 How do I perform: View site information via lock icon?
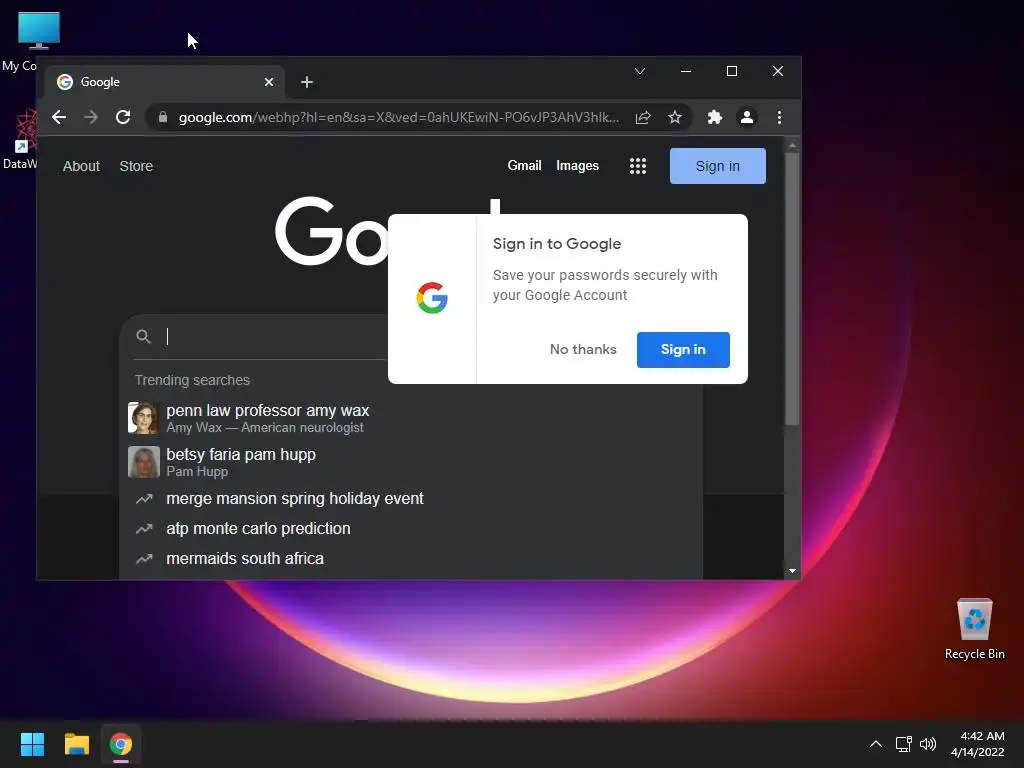pyautogui.click(x=163, y=118)
